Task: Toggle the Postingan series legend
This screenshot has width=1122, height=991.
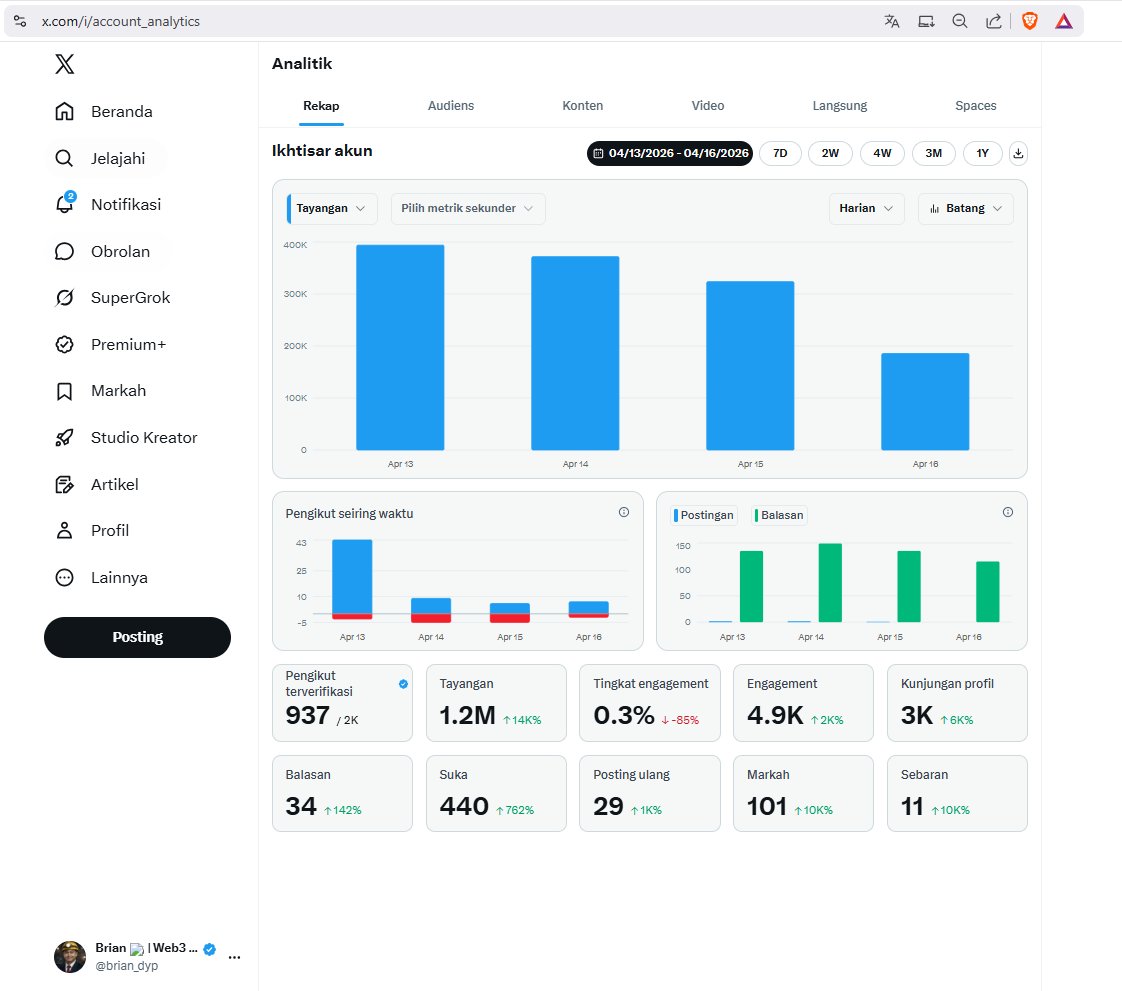Action: point(703,515)
